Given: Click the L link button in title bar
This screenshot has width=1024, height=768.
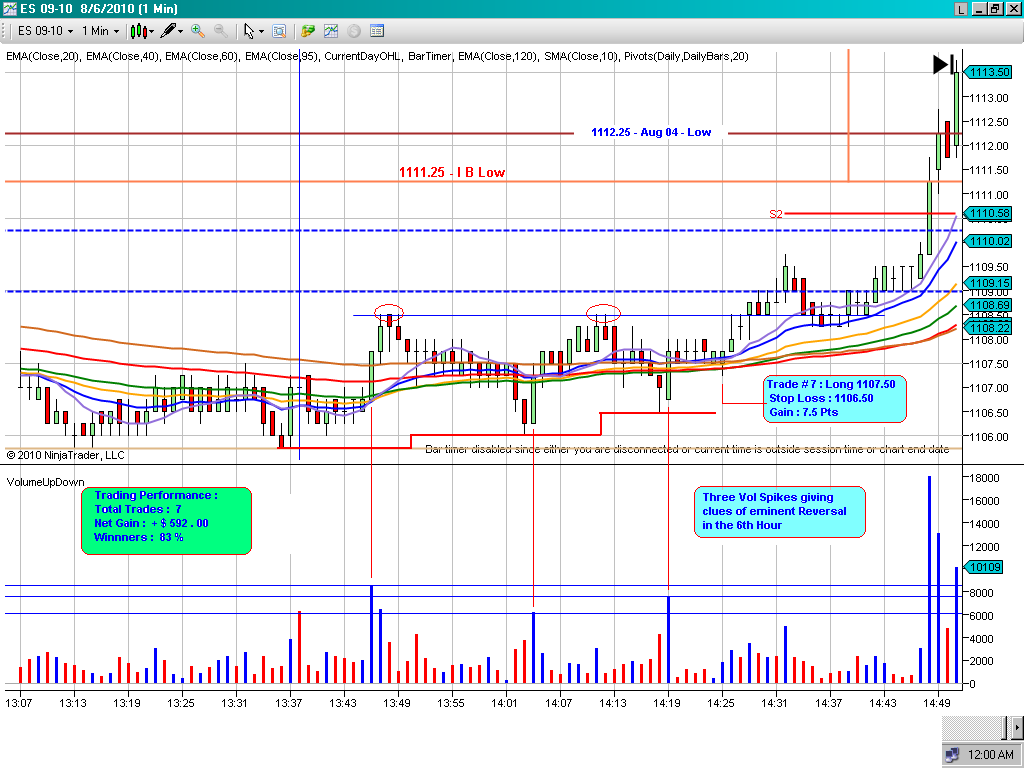Looking at the screenshot, I should coord(961,9).
